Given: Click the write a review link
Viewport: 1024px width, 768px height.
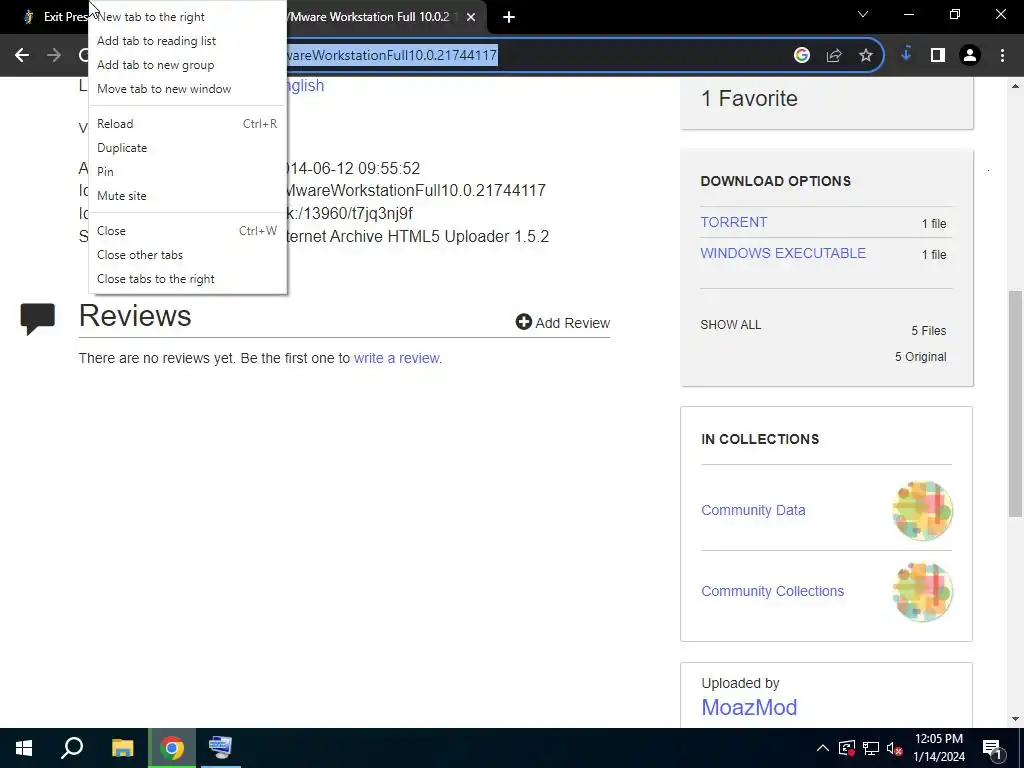Looking at the screenshot, I should [x=396, y=358].
